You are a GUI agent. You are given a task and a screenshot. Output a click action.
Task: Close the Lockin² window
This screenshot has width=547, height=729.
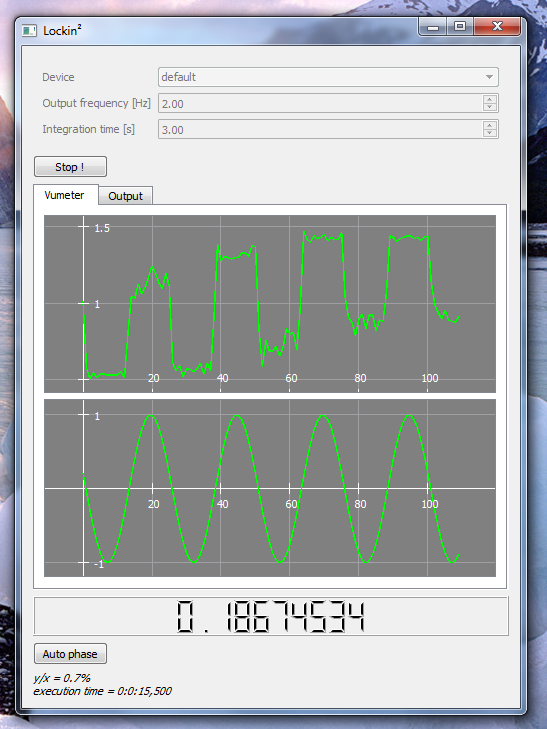[x=496, y=27]
